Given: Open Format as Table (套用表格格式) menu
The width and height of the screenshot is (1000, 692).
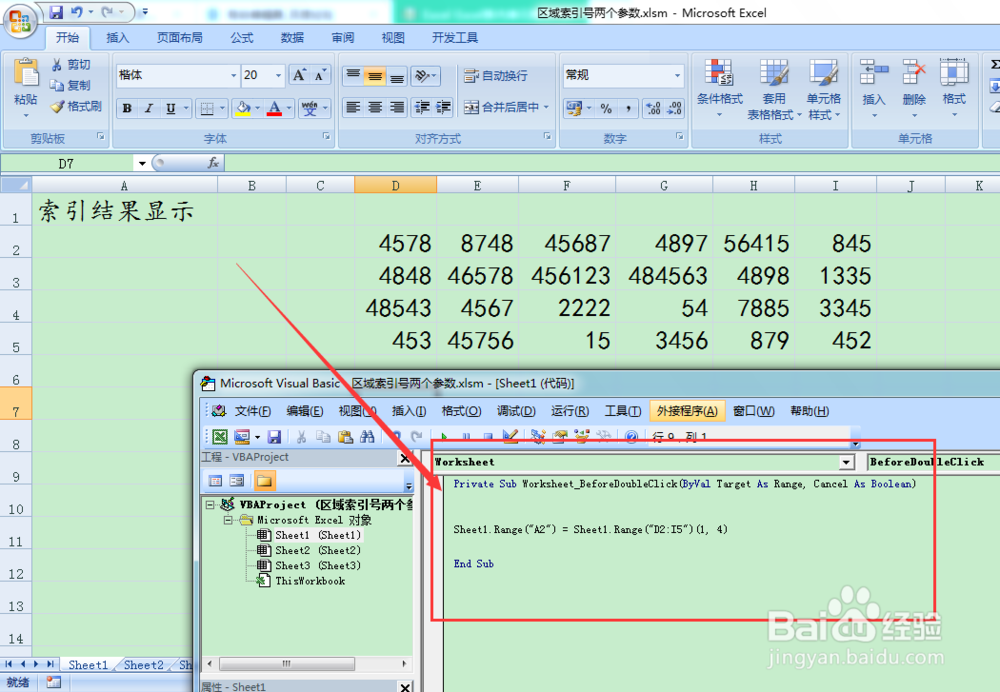Looking at the screenshot, I should pos(774,88).
